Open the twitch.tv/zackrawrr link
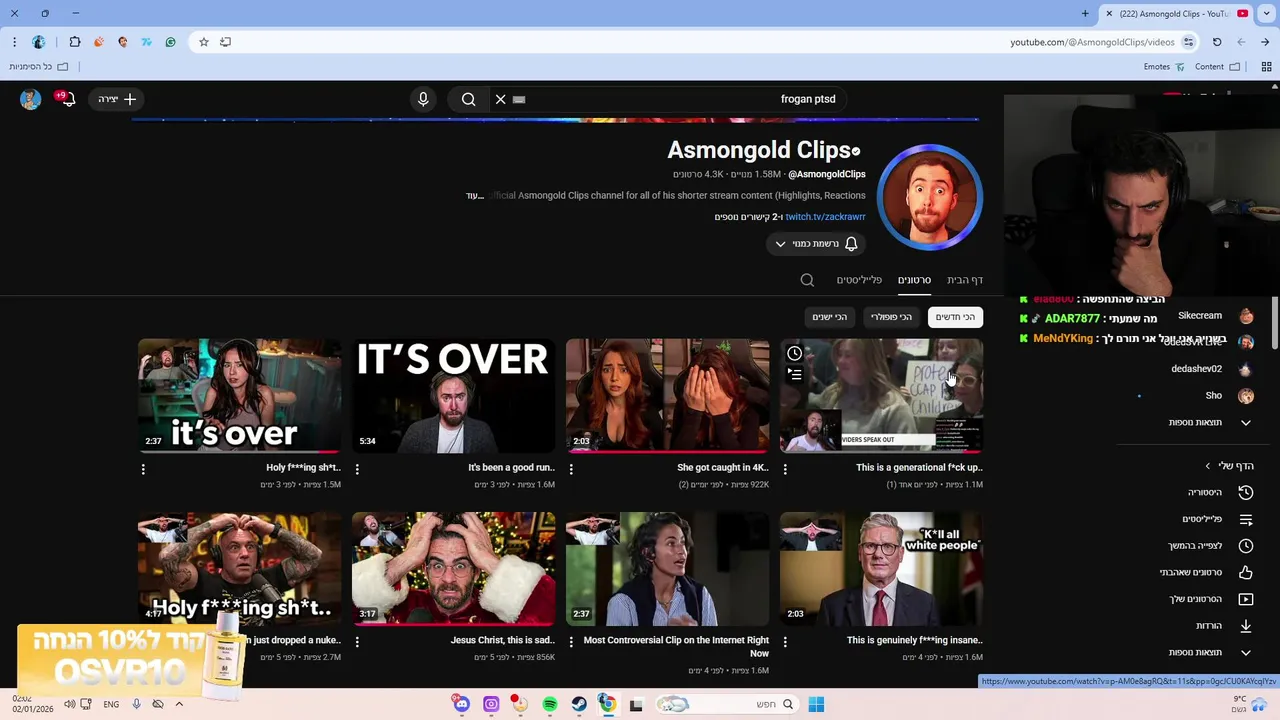 point(825,217)
